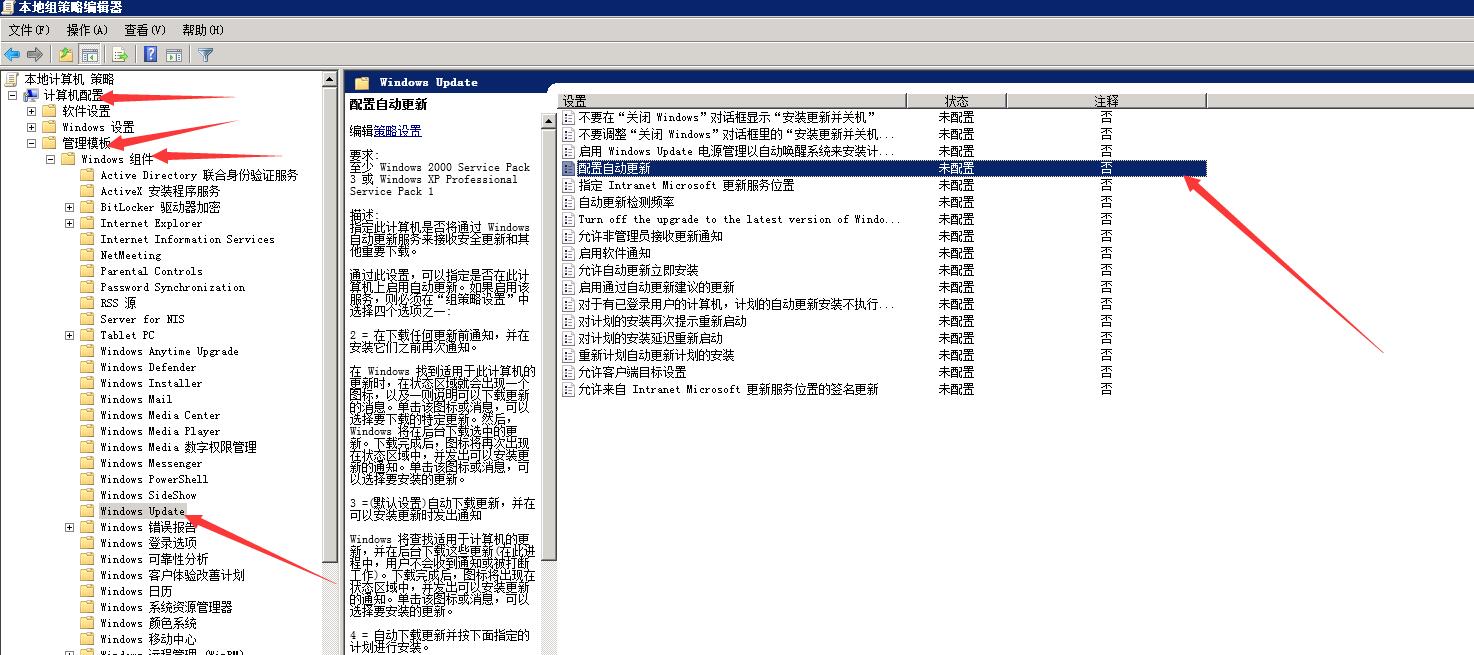This screenshot has width=1474, height=655.
Task: Expand the Windows 错误报告 tree node
Action: [x=69, y=527]
